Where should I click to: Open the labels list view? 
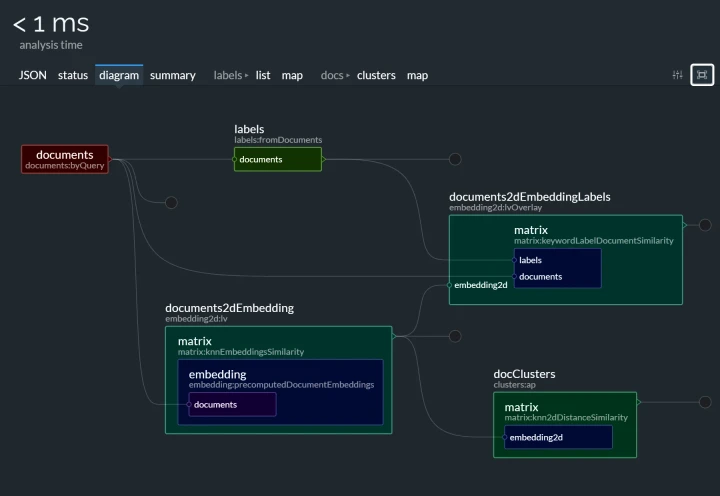tap(263, 75)
